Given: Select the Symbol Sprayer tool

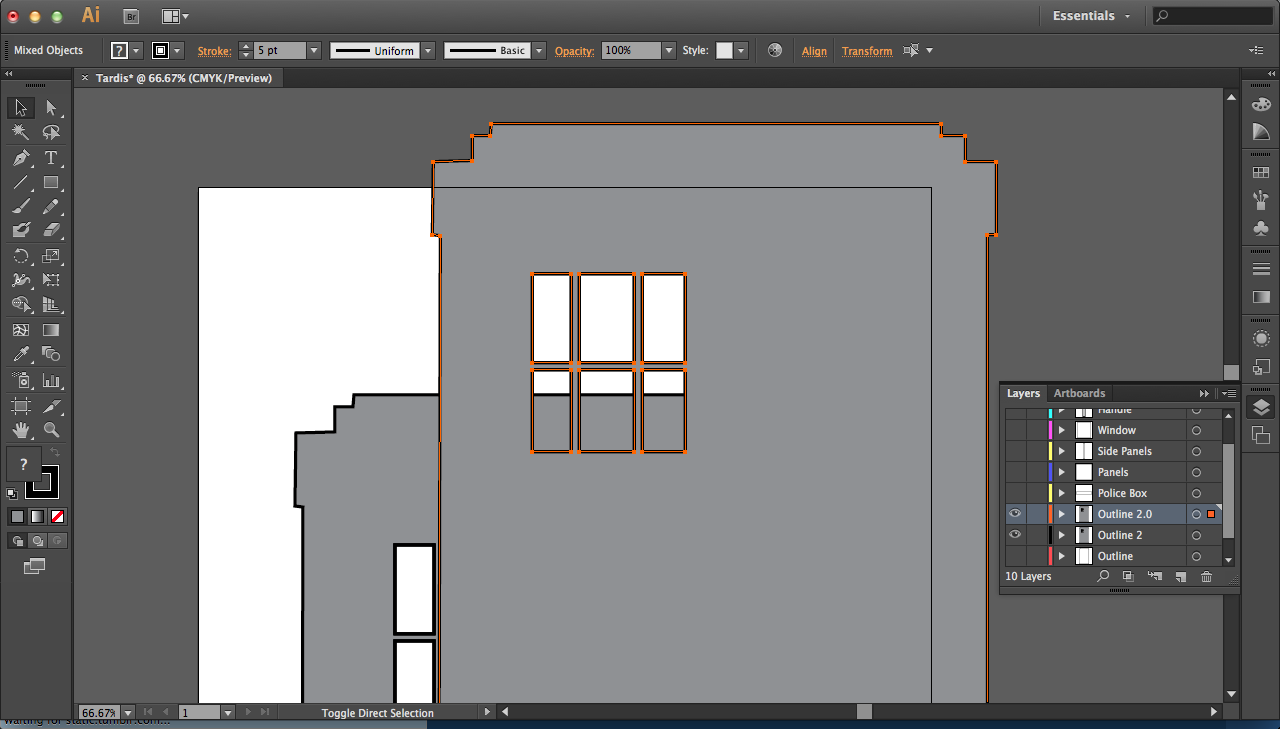Looking at the screenshot, I should (20, 380).
